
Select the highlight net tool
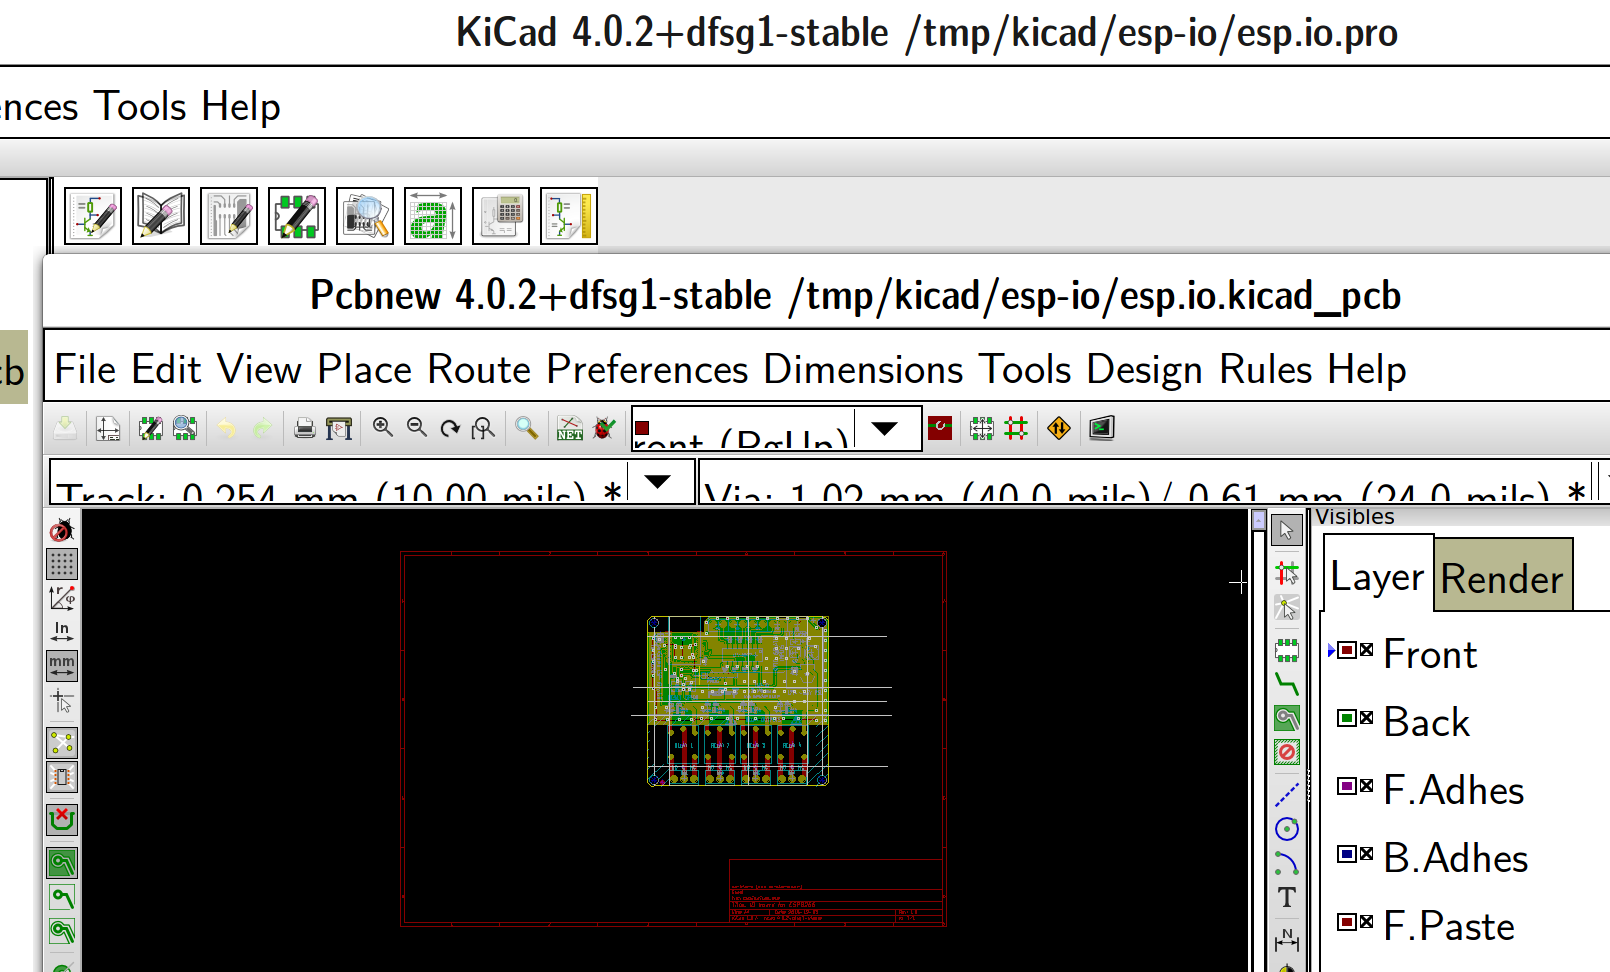click(x=1287, y=573)
